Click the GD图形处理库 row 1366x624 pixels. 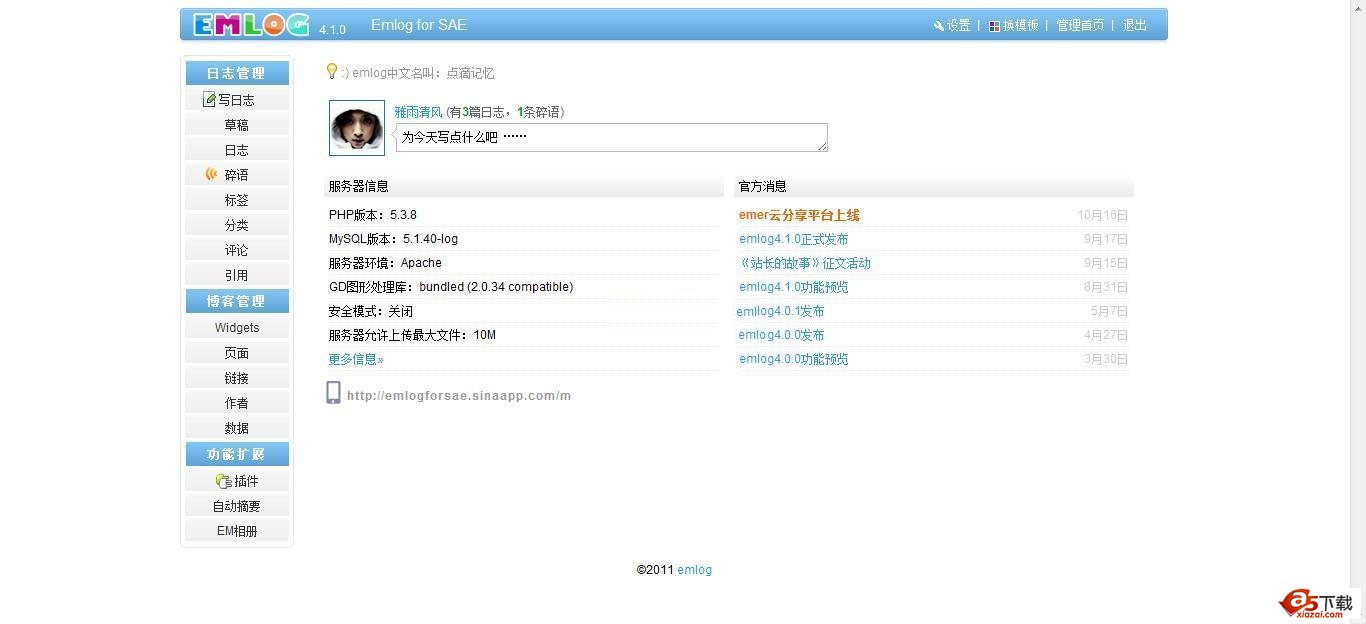click(x=523, y=287)
